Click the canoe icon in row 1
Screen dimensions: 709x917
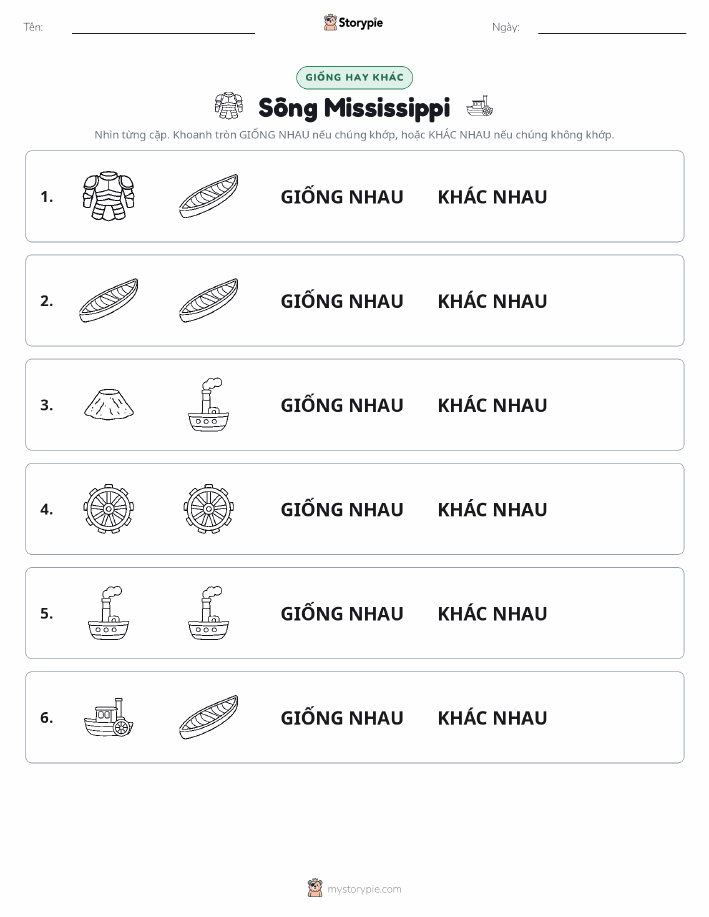208,196
